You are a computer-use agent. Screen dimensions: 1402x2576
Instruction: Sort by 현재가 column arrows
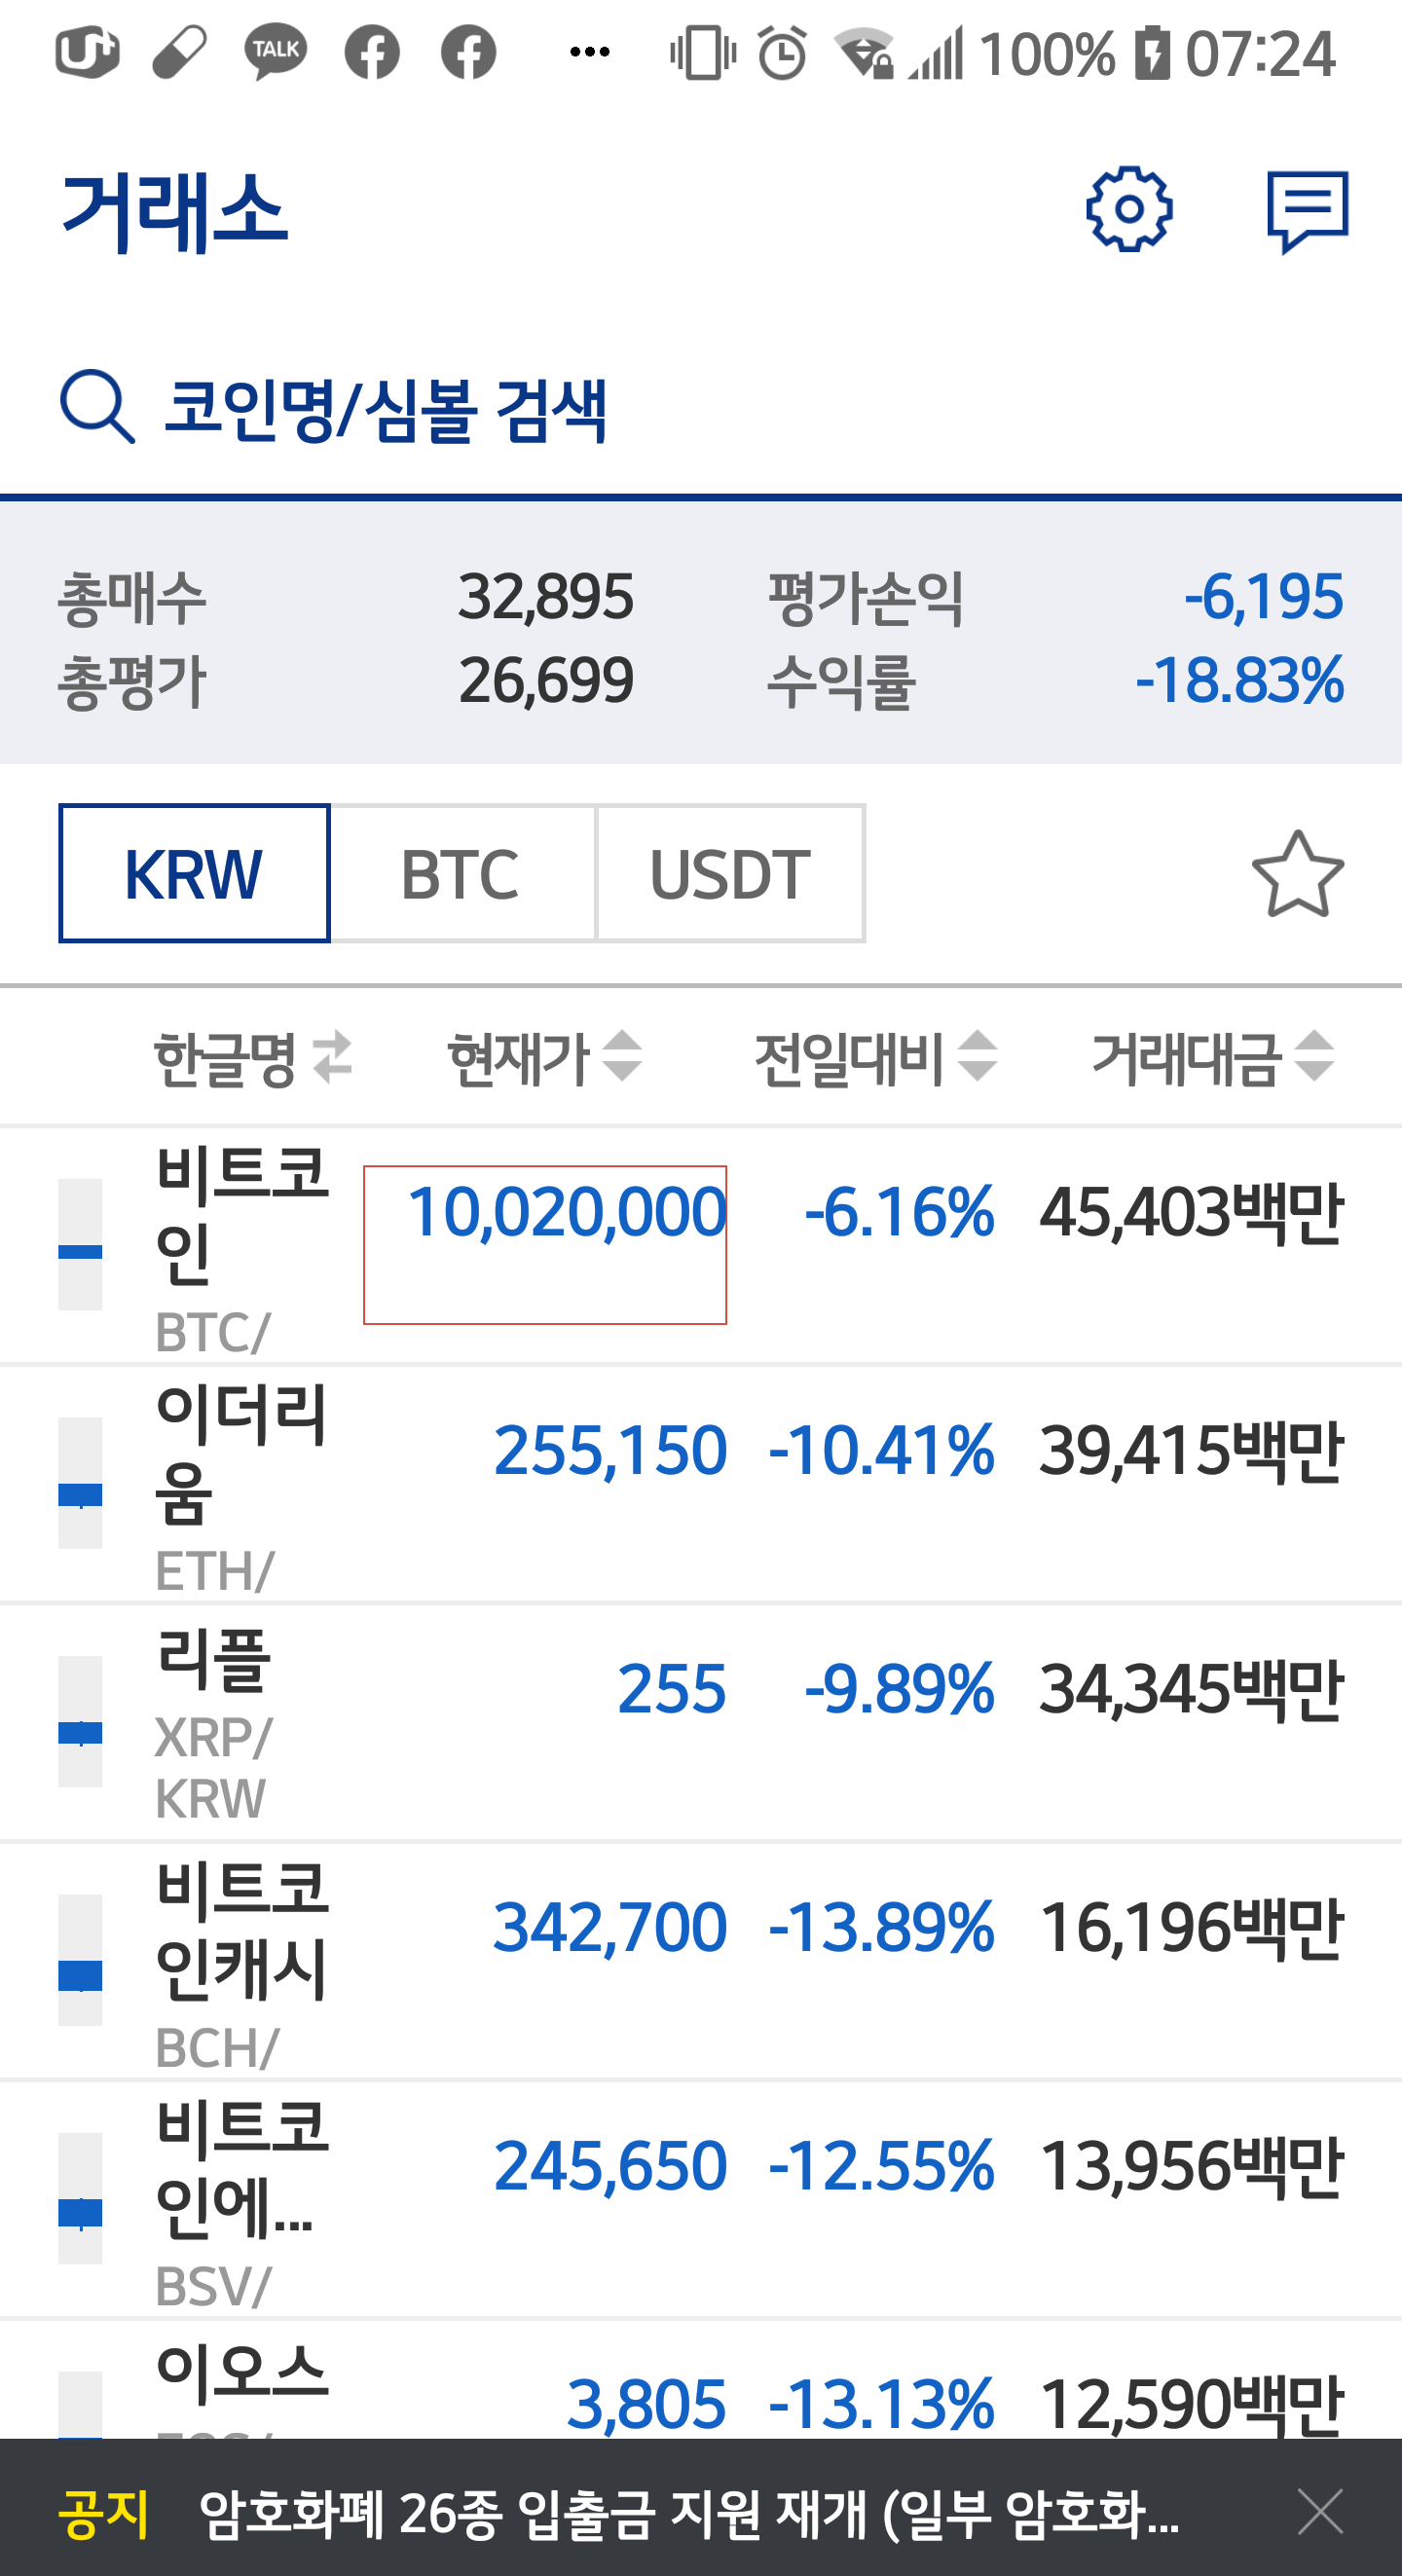(622, 1056)
